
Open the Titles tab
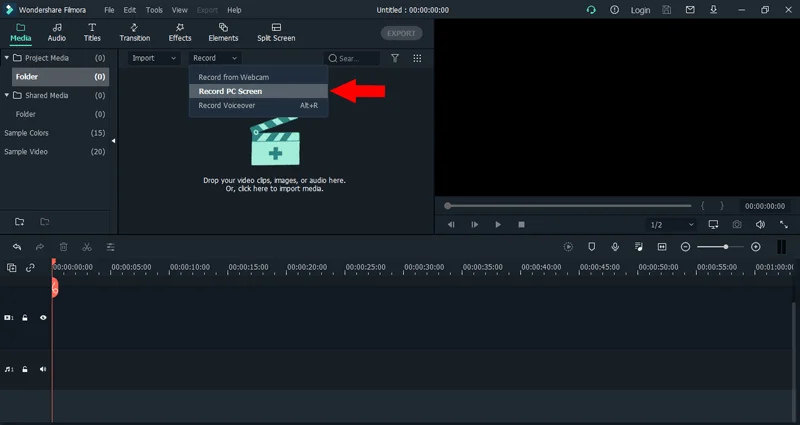pos(92,32)
